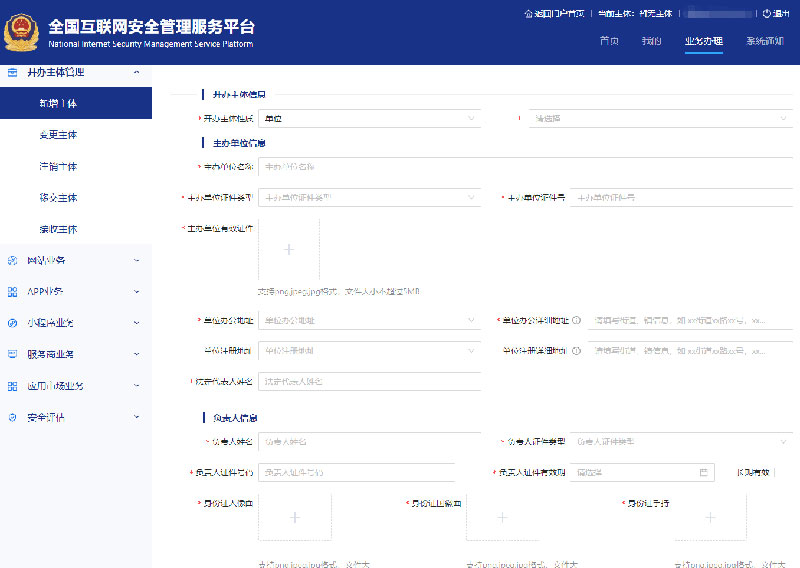
Task: Click the 网站业务 sidebar icon
Action: (x=12, y=261)
